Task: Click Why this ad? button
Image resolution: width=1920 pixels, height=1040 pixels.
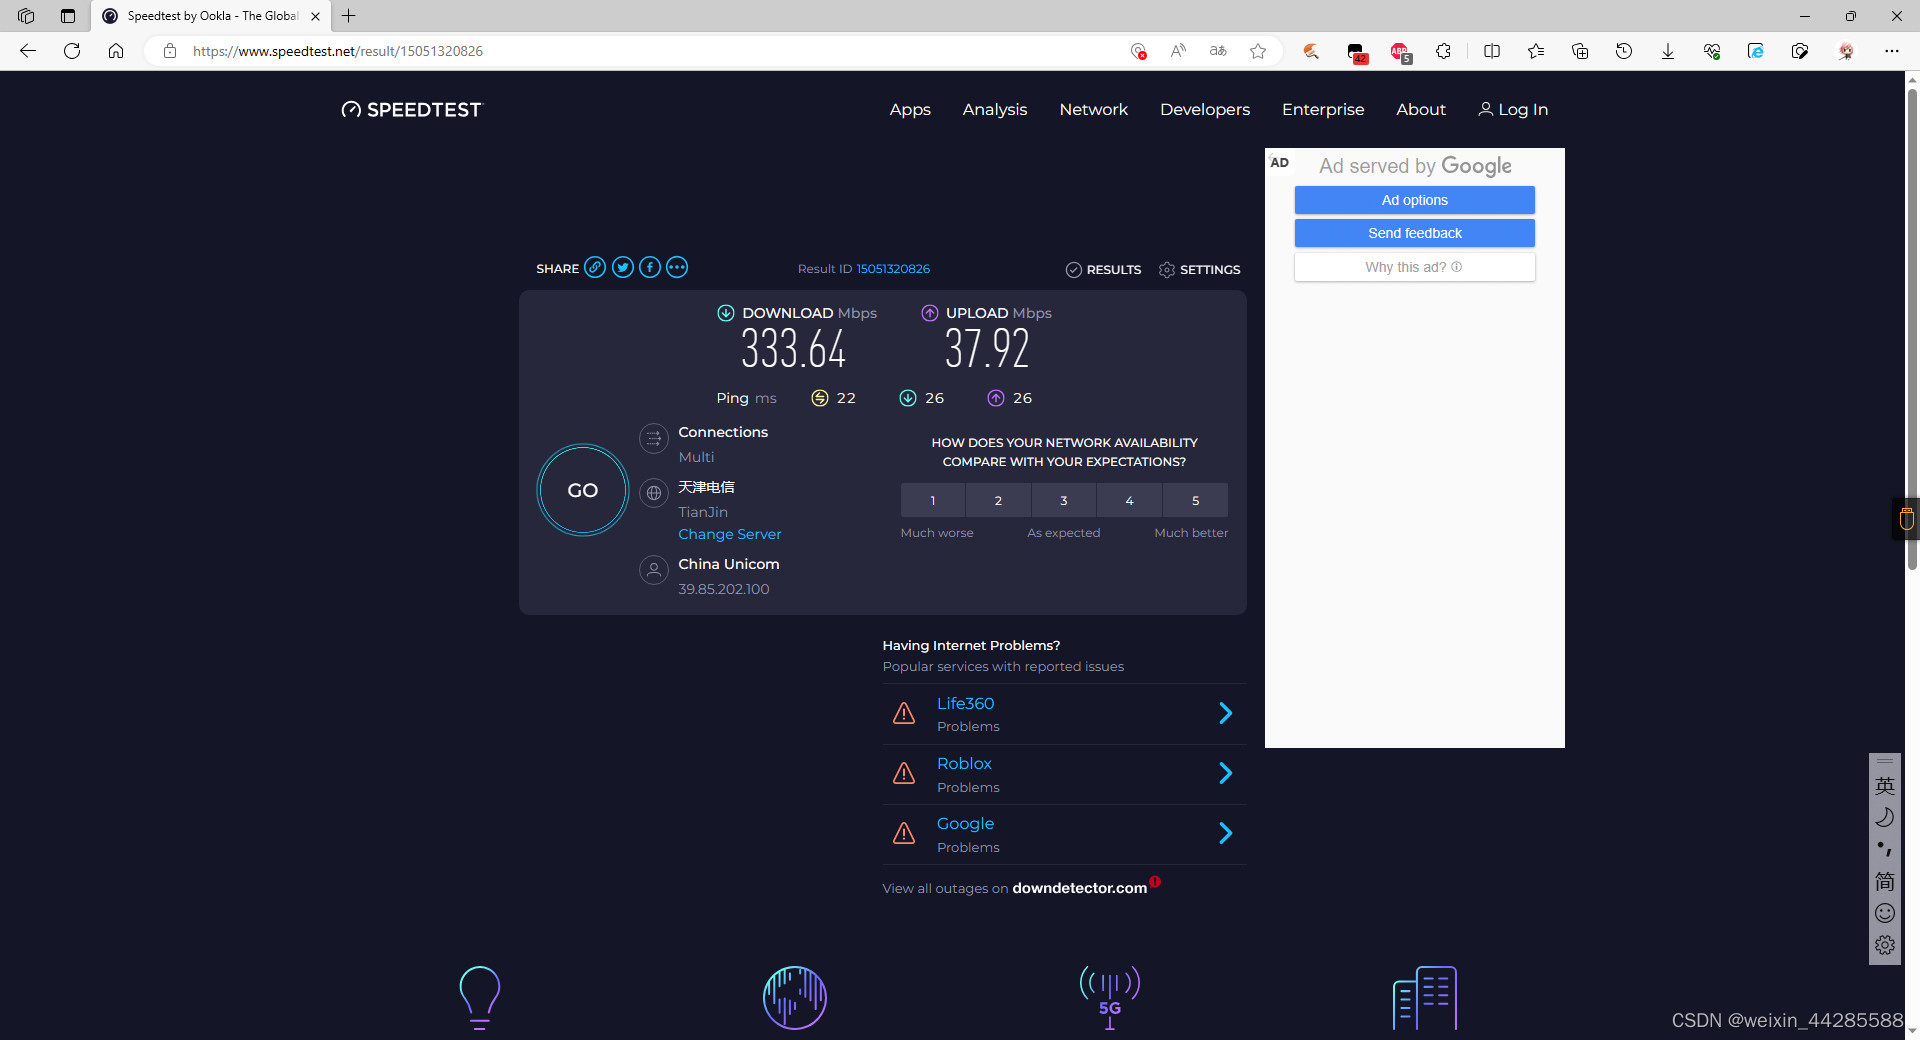Action: point(1415,267)
